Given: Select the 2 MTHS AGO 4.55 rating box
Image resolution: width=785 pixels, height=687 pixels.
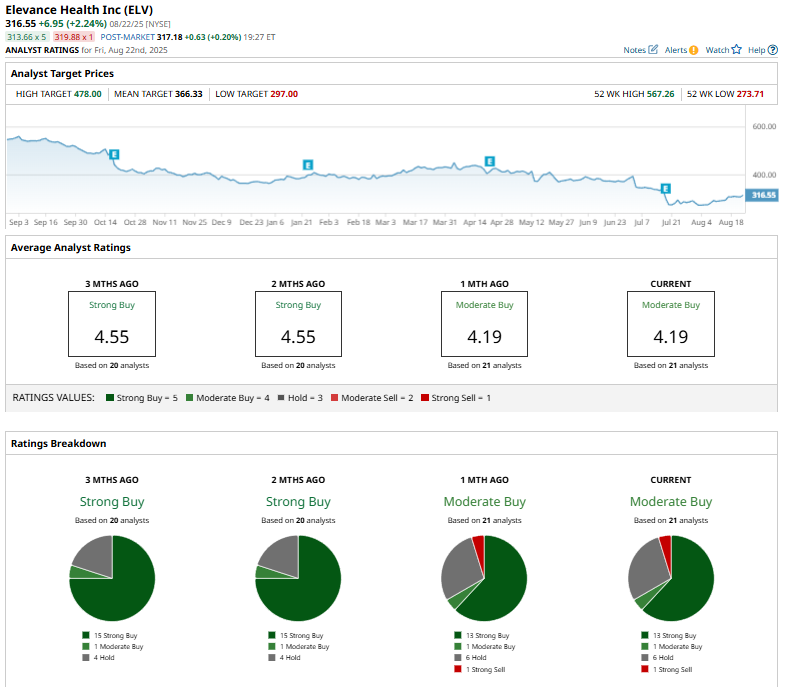Looking at the screenshot, I should [x=298, y=324].
